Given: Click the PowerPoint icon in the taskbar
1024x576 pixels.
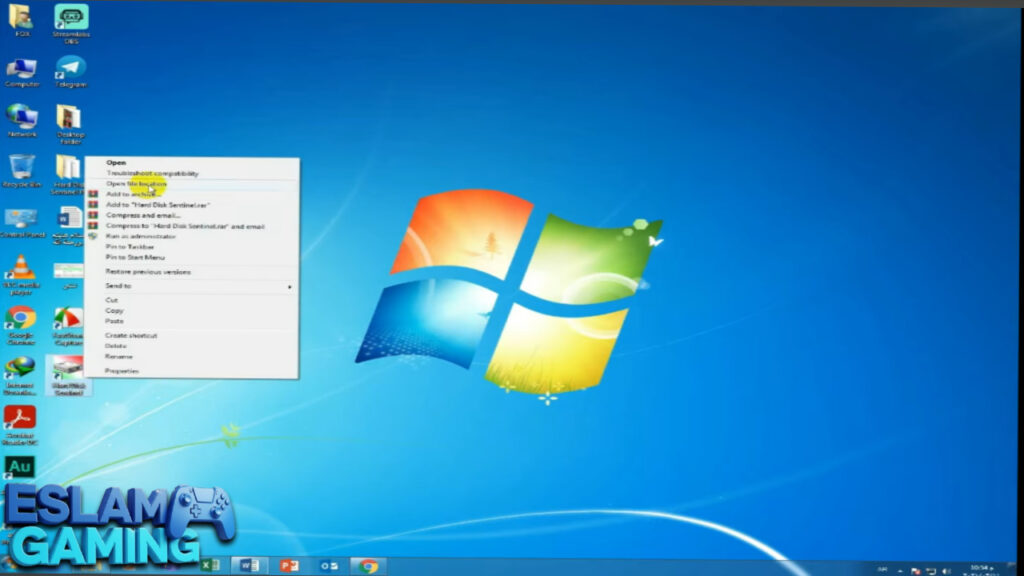Looking at the screenshot, I should coord(289,566).
